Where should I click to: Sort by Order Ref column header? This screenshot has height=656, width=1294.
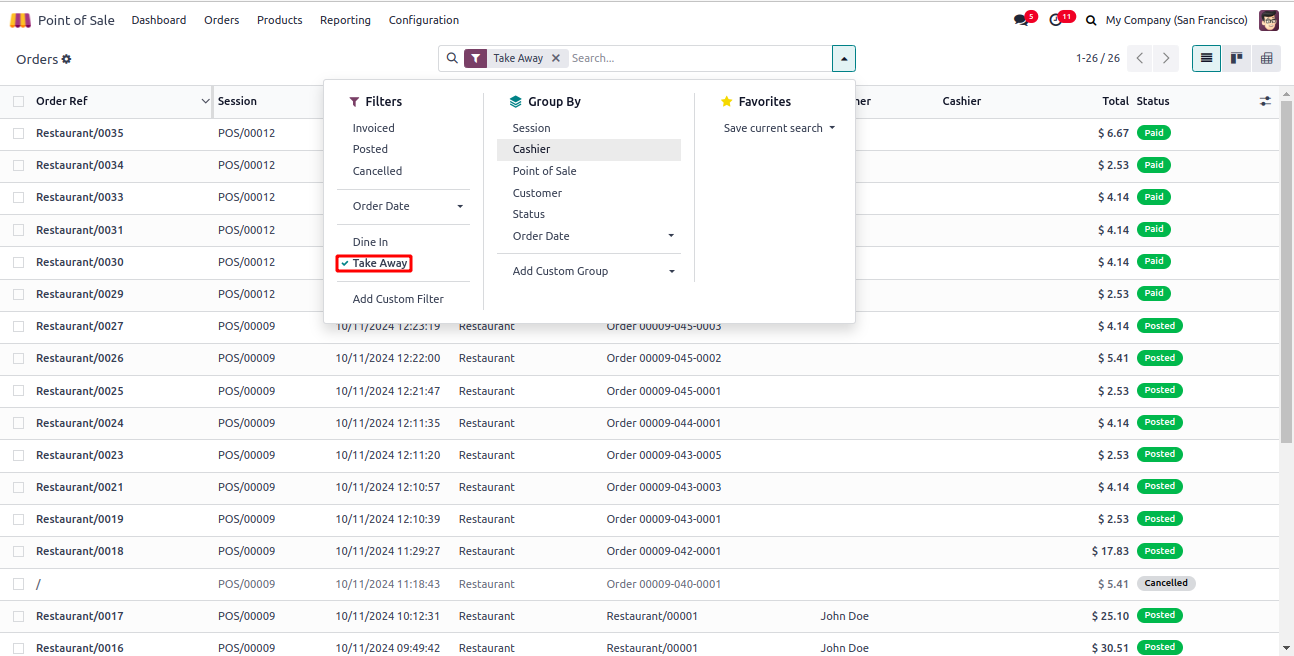click(62, 101)
